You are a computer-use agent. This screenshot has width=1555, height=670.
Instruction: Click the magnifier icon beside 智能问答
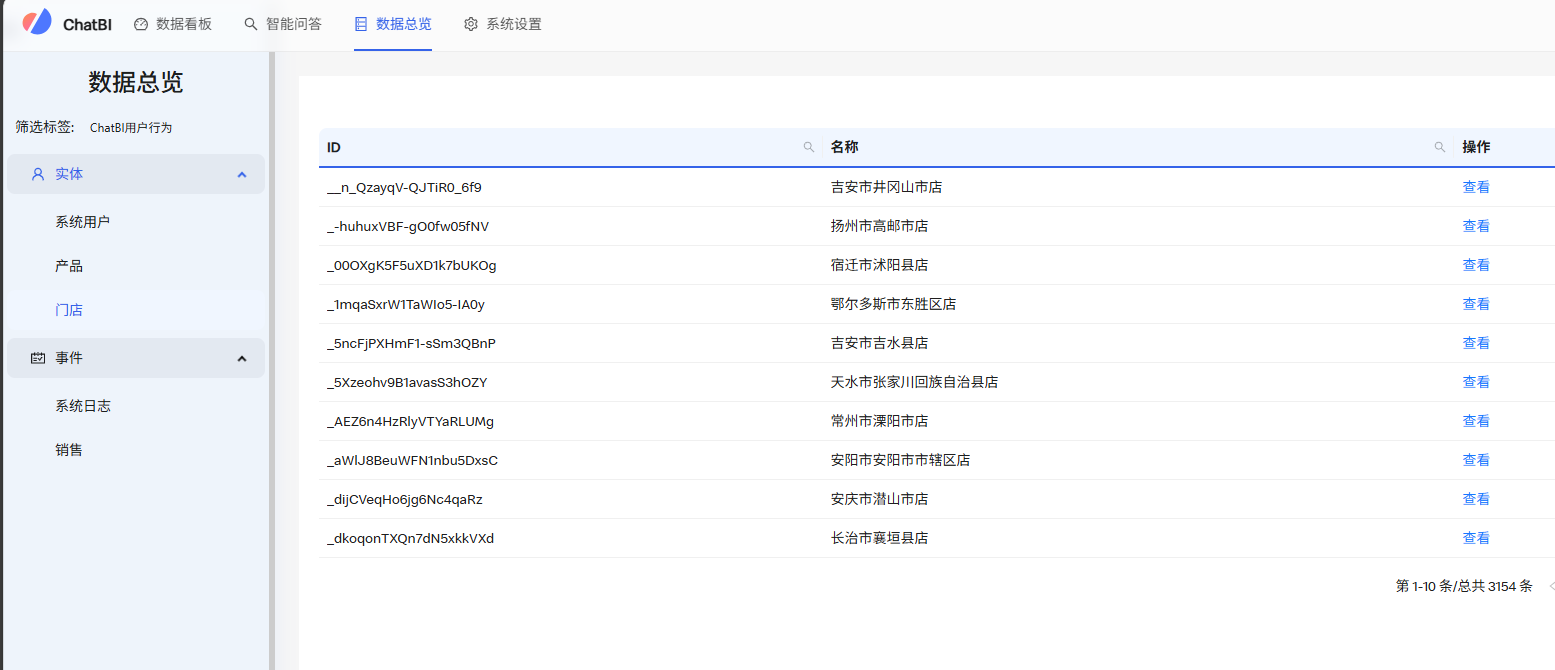[250, 24]
